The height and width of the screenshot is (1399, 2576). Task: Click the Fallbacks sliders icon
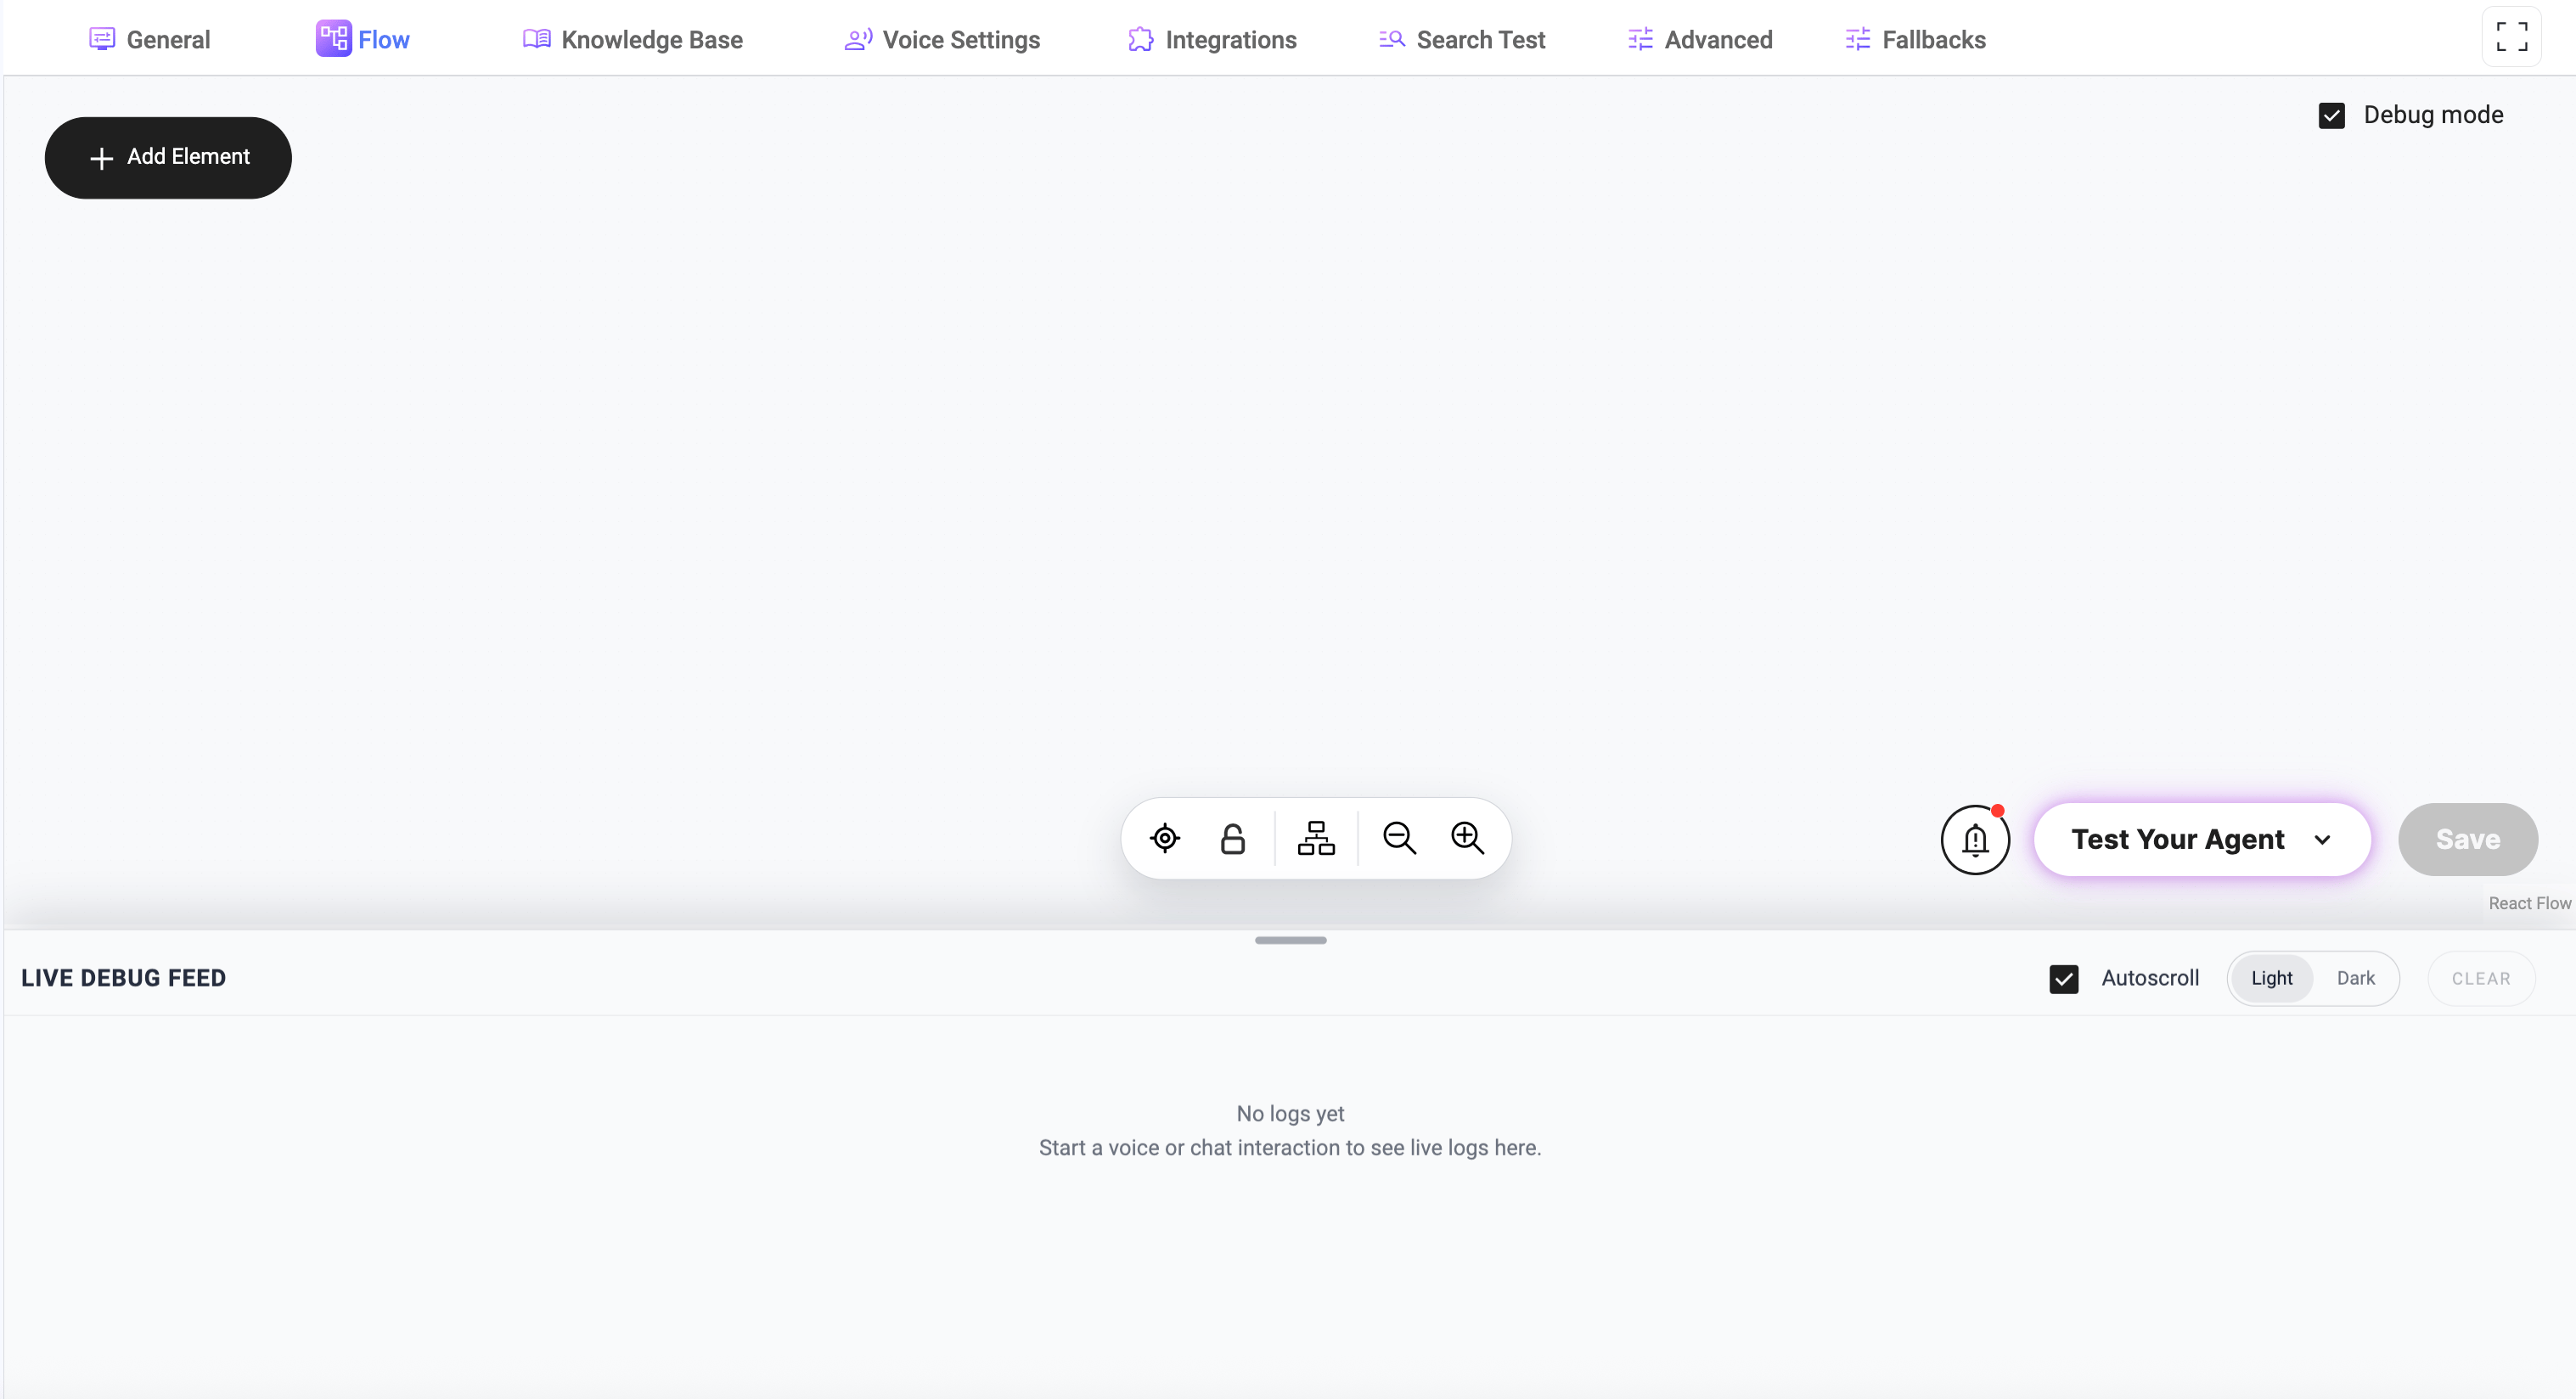(x=1858, y=39)
